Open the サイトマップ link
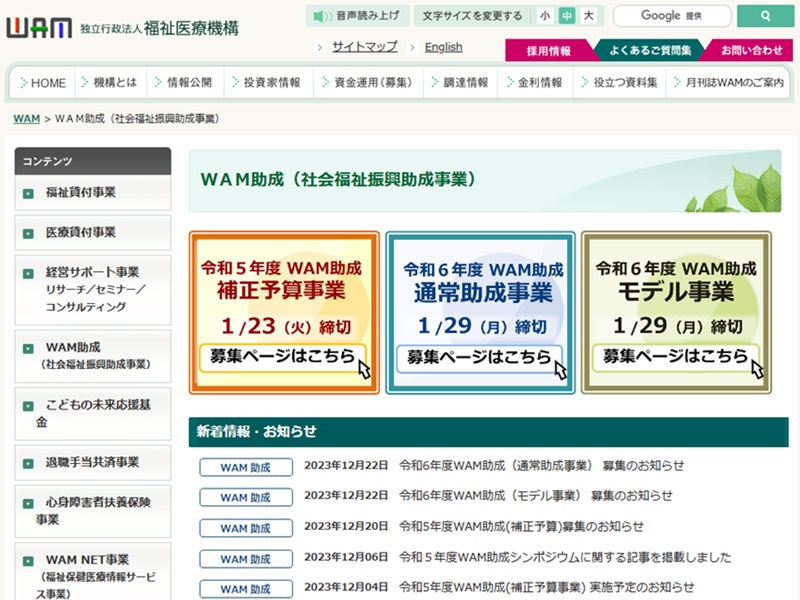This screenshot has height=600, width=800. point(365,47)
